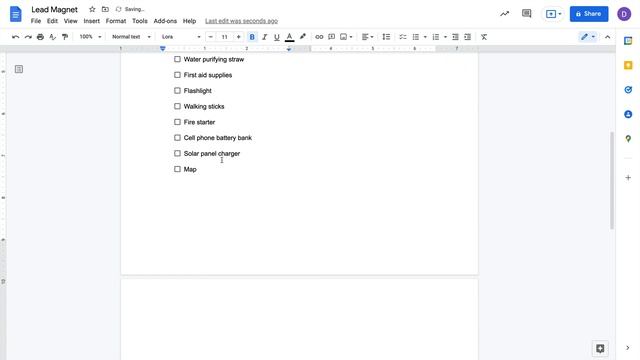
Task: Open Google Keep in side panel
Action: click(628, 65)
